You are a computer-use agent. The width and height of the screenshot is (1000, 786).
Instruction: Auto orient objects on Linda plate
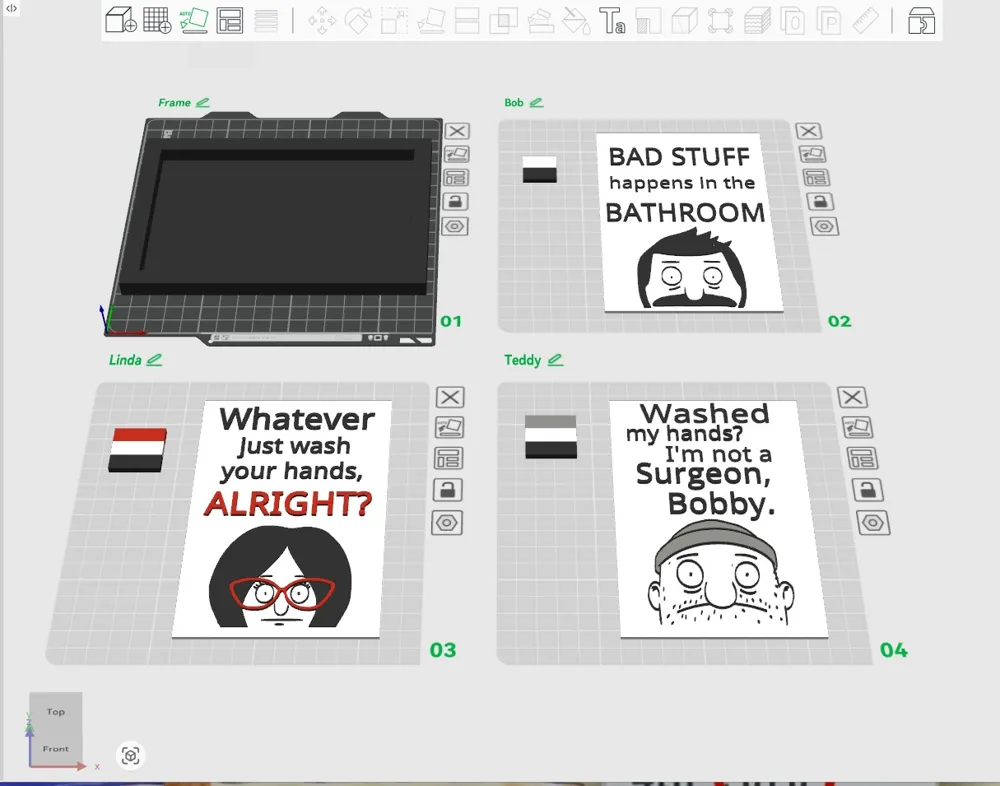[x=450, y=427]
